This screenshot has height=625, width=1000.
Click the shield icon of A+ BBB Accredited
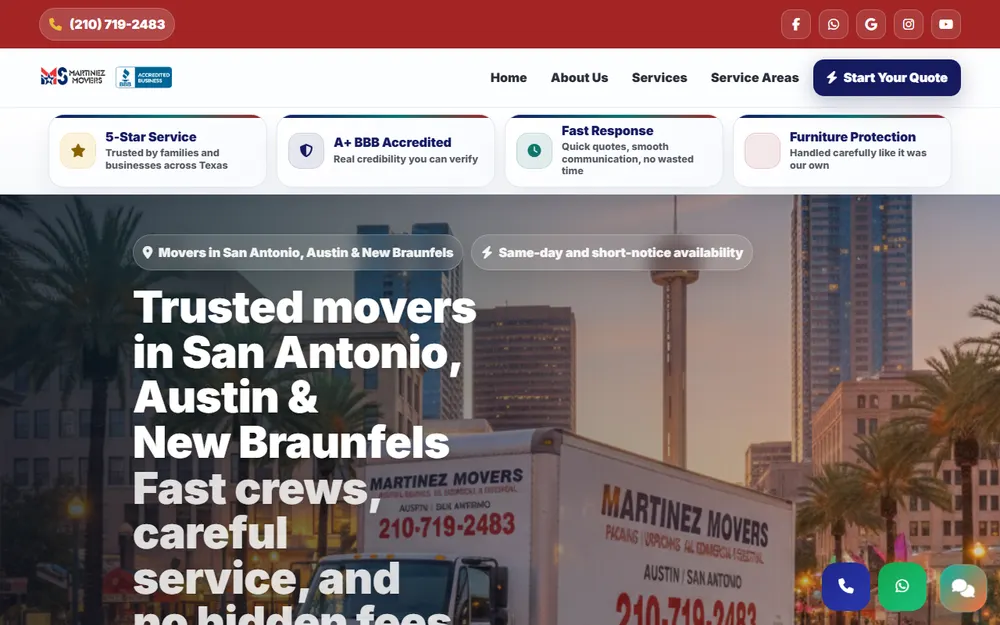click(x=306, y=151)
